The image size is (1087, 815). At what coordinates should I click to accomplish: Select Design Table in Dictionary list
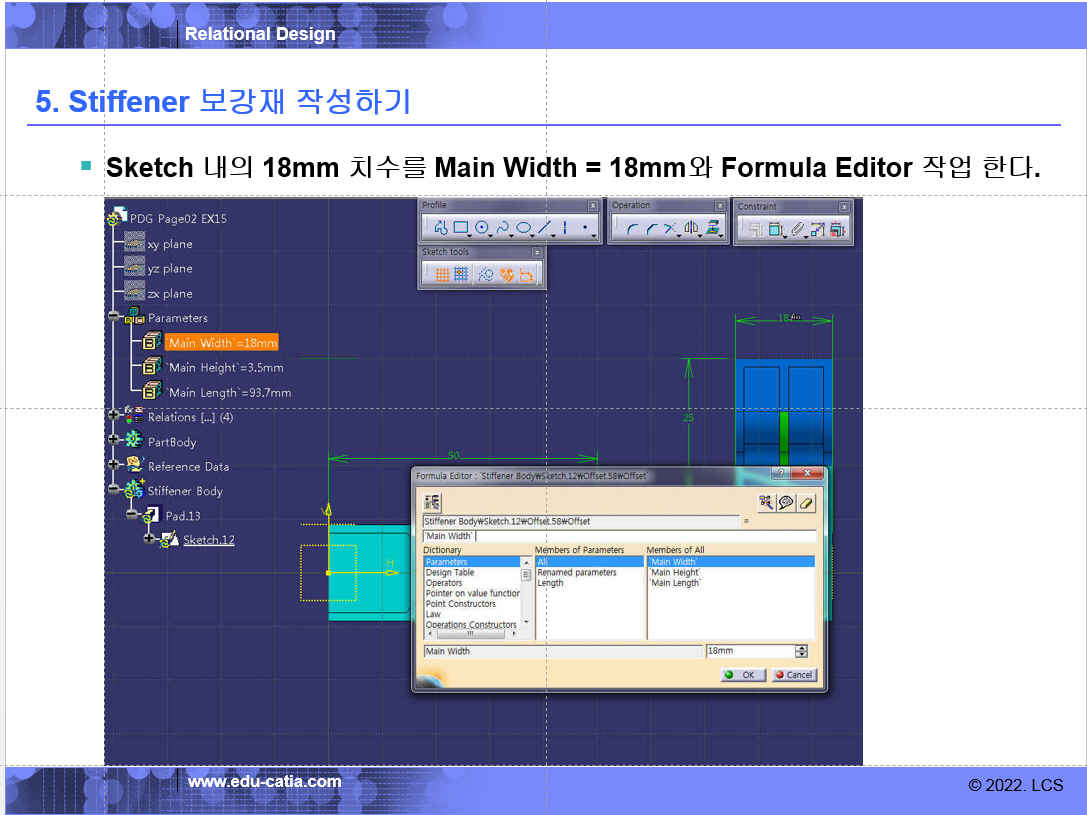click(450, 573)
